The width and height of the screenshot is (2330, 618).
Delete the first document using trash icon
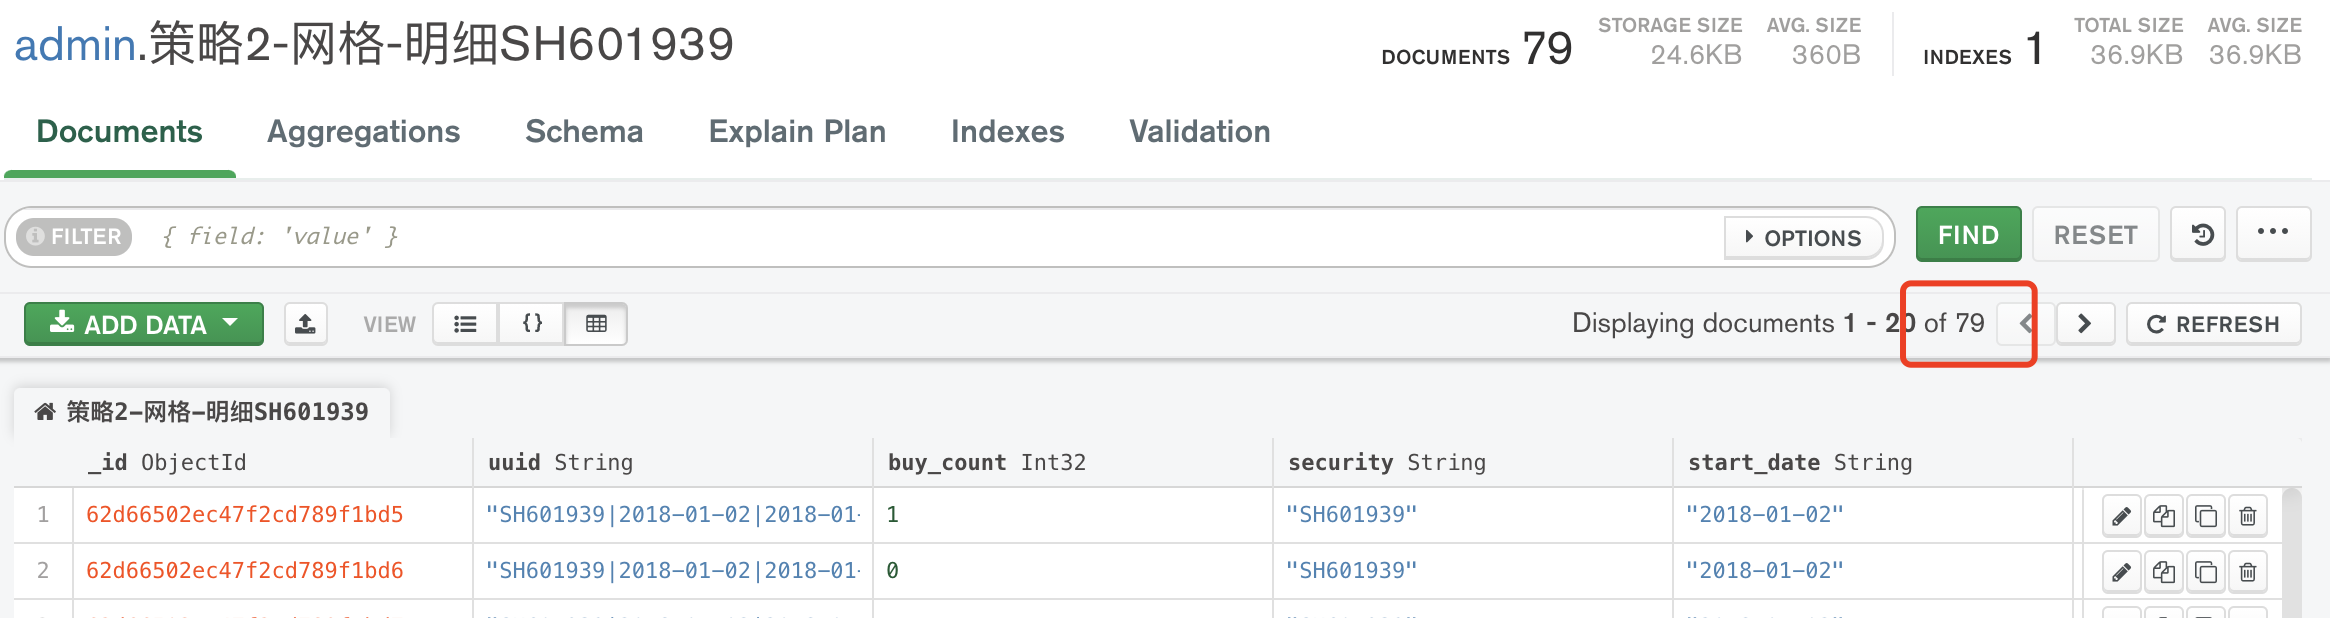tap(2247, 516)
